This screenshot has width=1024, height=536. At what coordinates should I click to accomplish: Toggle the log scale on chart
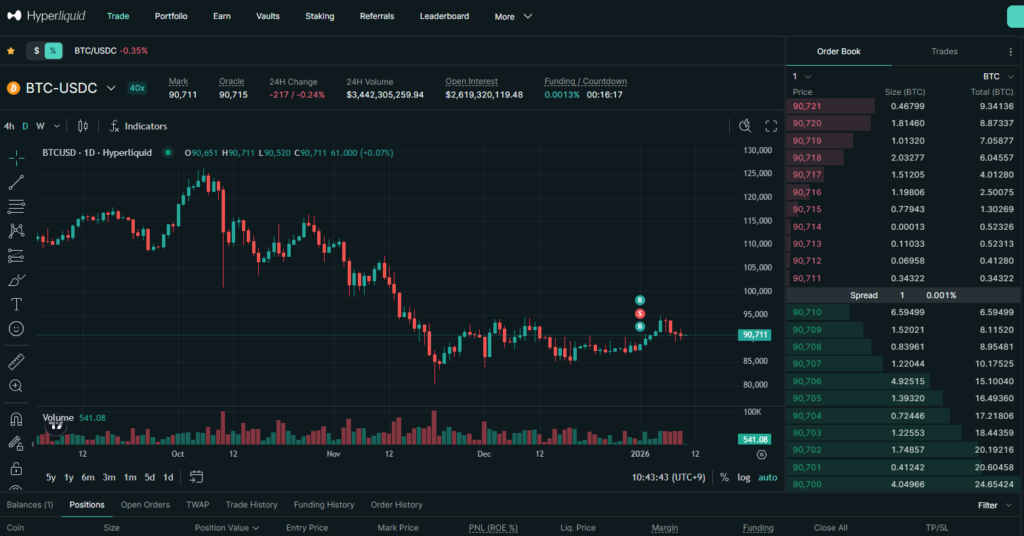[x=744, y=477]
